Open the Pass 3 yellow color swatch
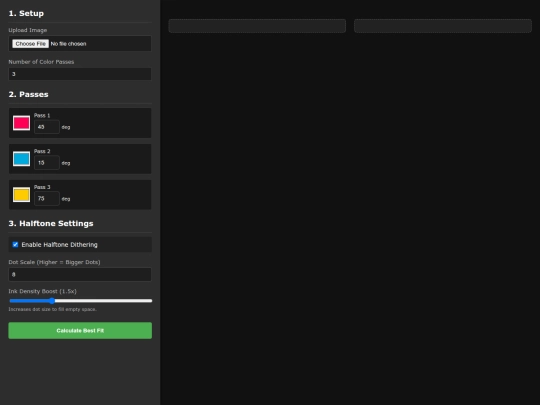Screen dimensions: 540x405 [21, 195]
